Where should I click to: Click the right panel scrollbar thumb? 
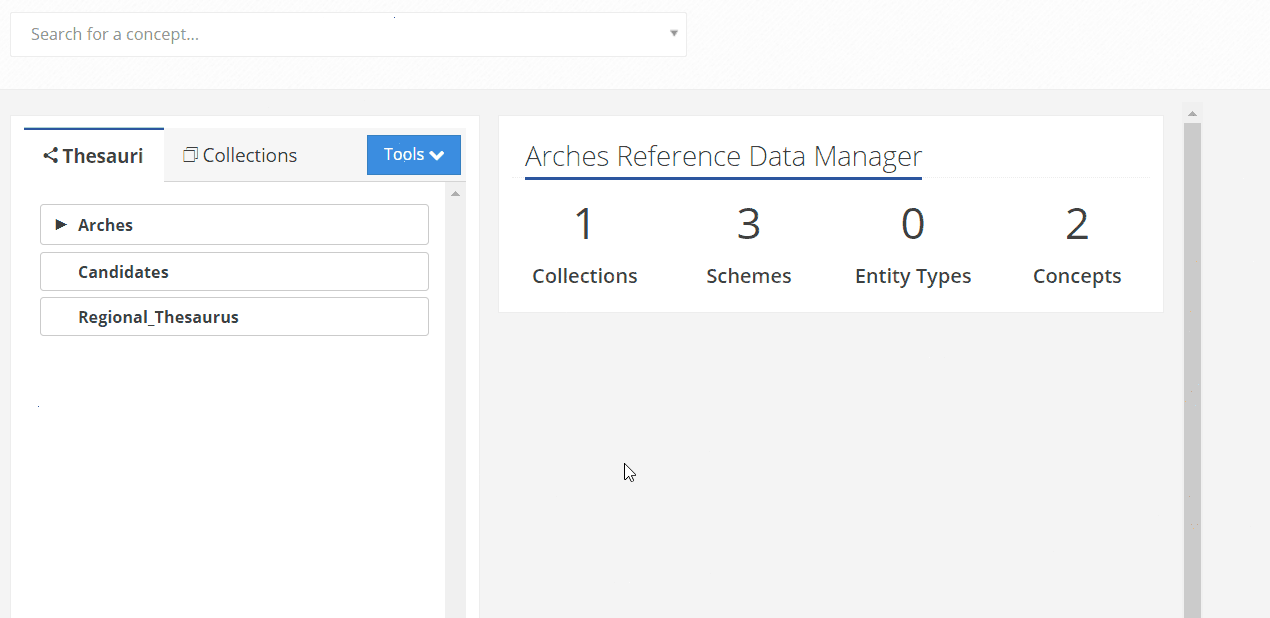(1192, 370)
